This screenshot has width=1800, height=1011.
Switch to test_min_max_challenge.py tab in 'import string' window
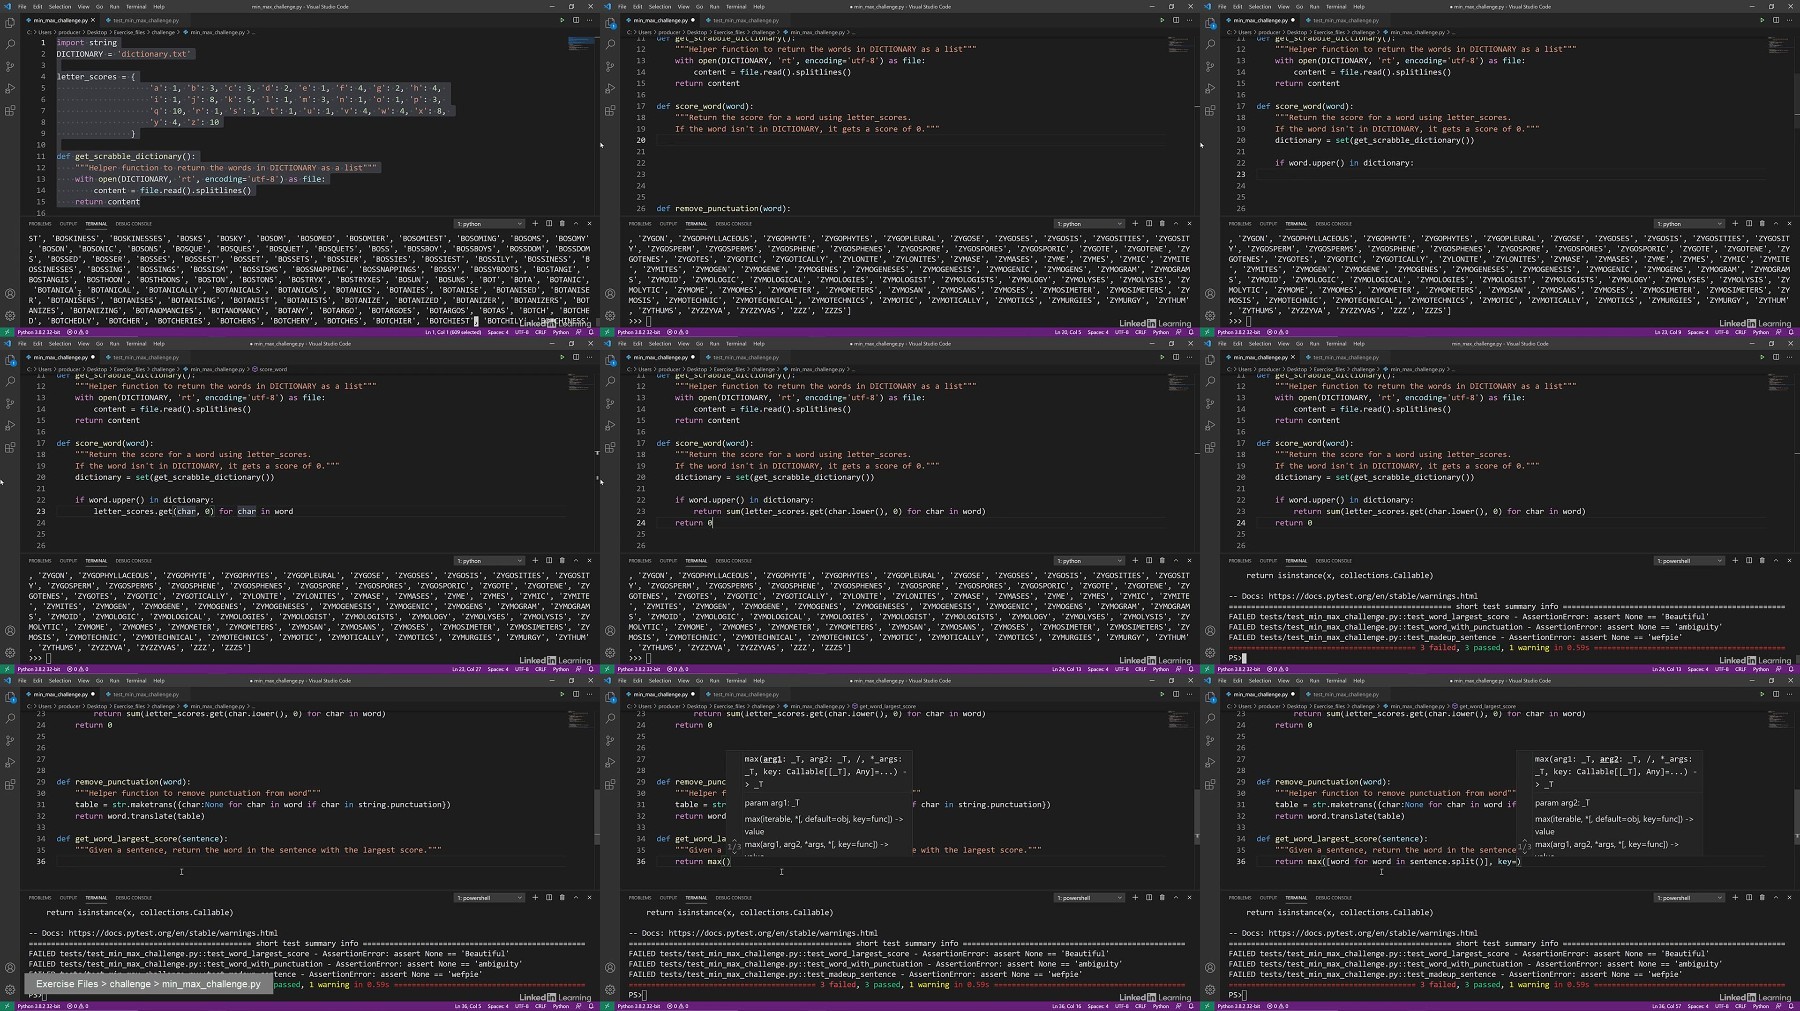[145, 20]
